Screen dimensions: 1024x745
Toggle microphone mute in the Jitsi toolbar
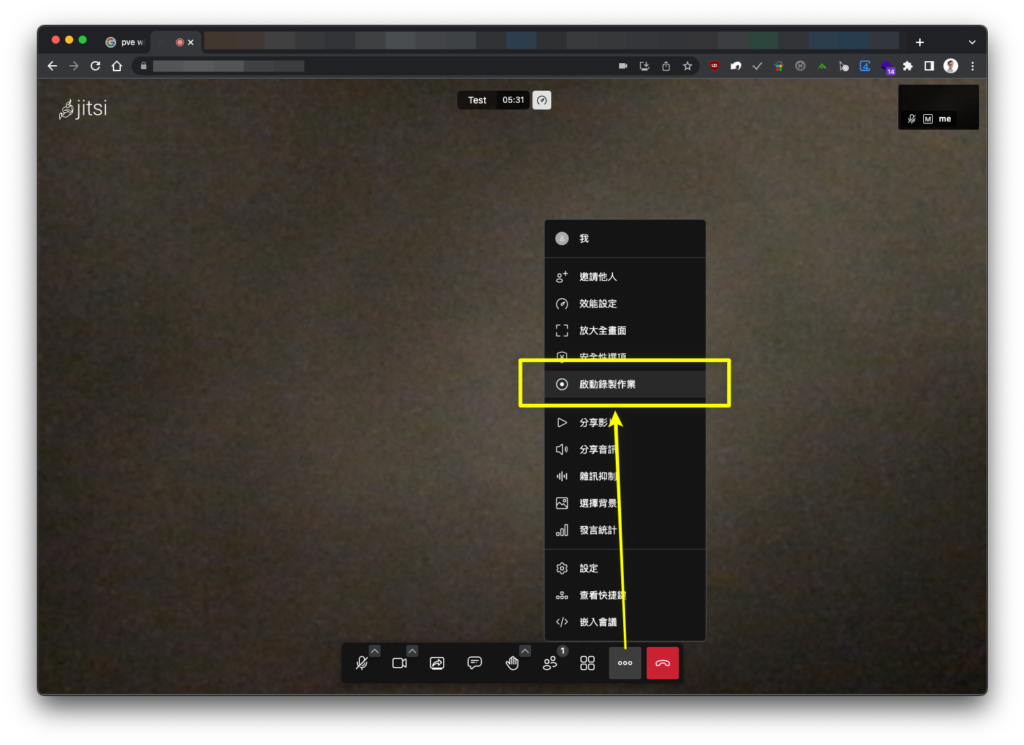[362, 663]
